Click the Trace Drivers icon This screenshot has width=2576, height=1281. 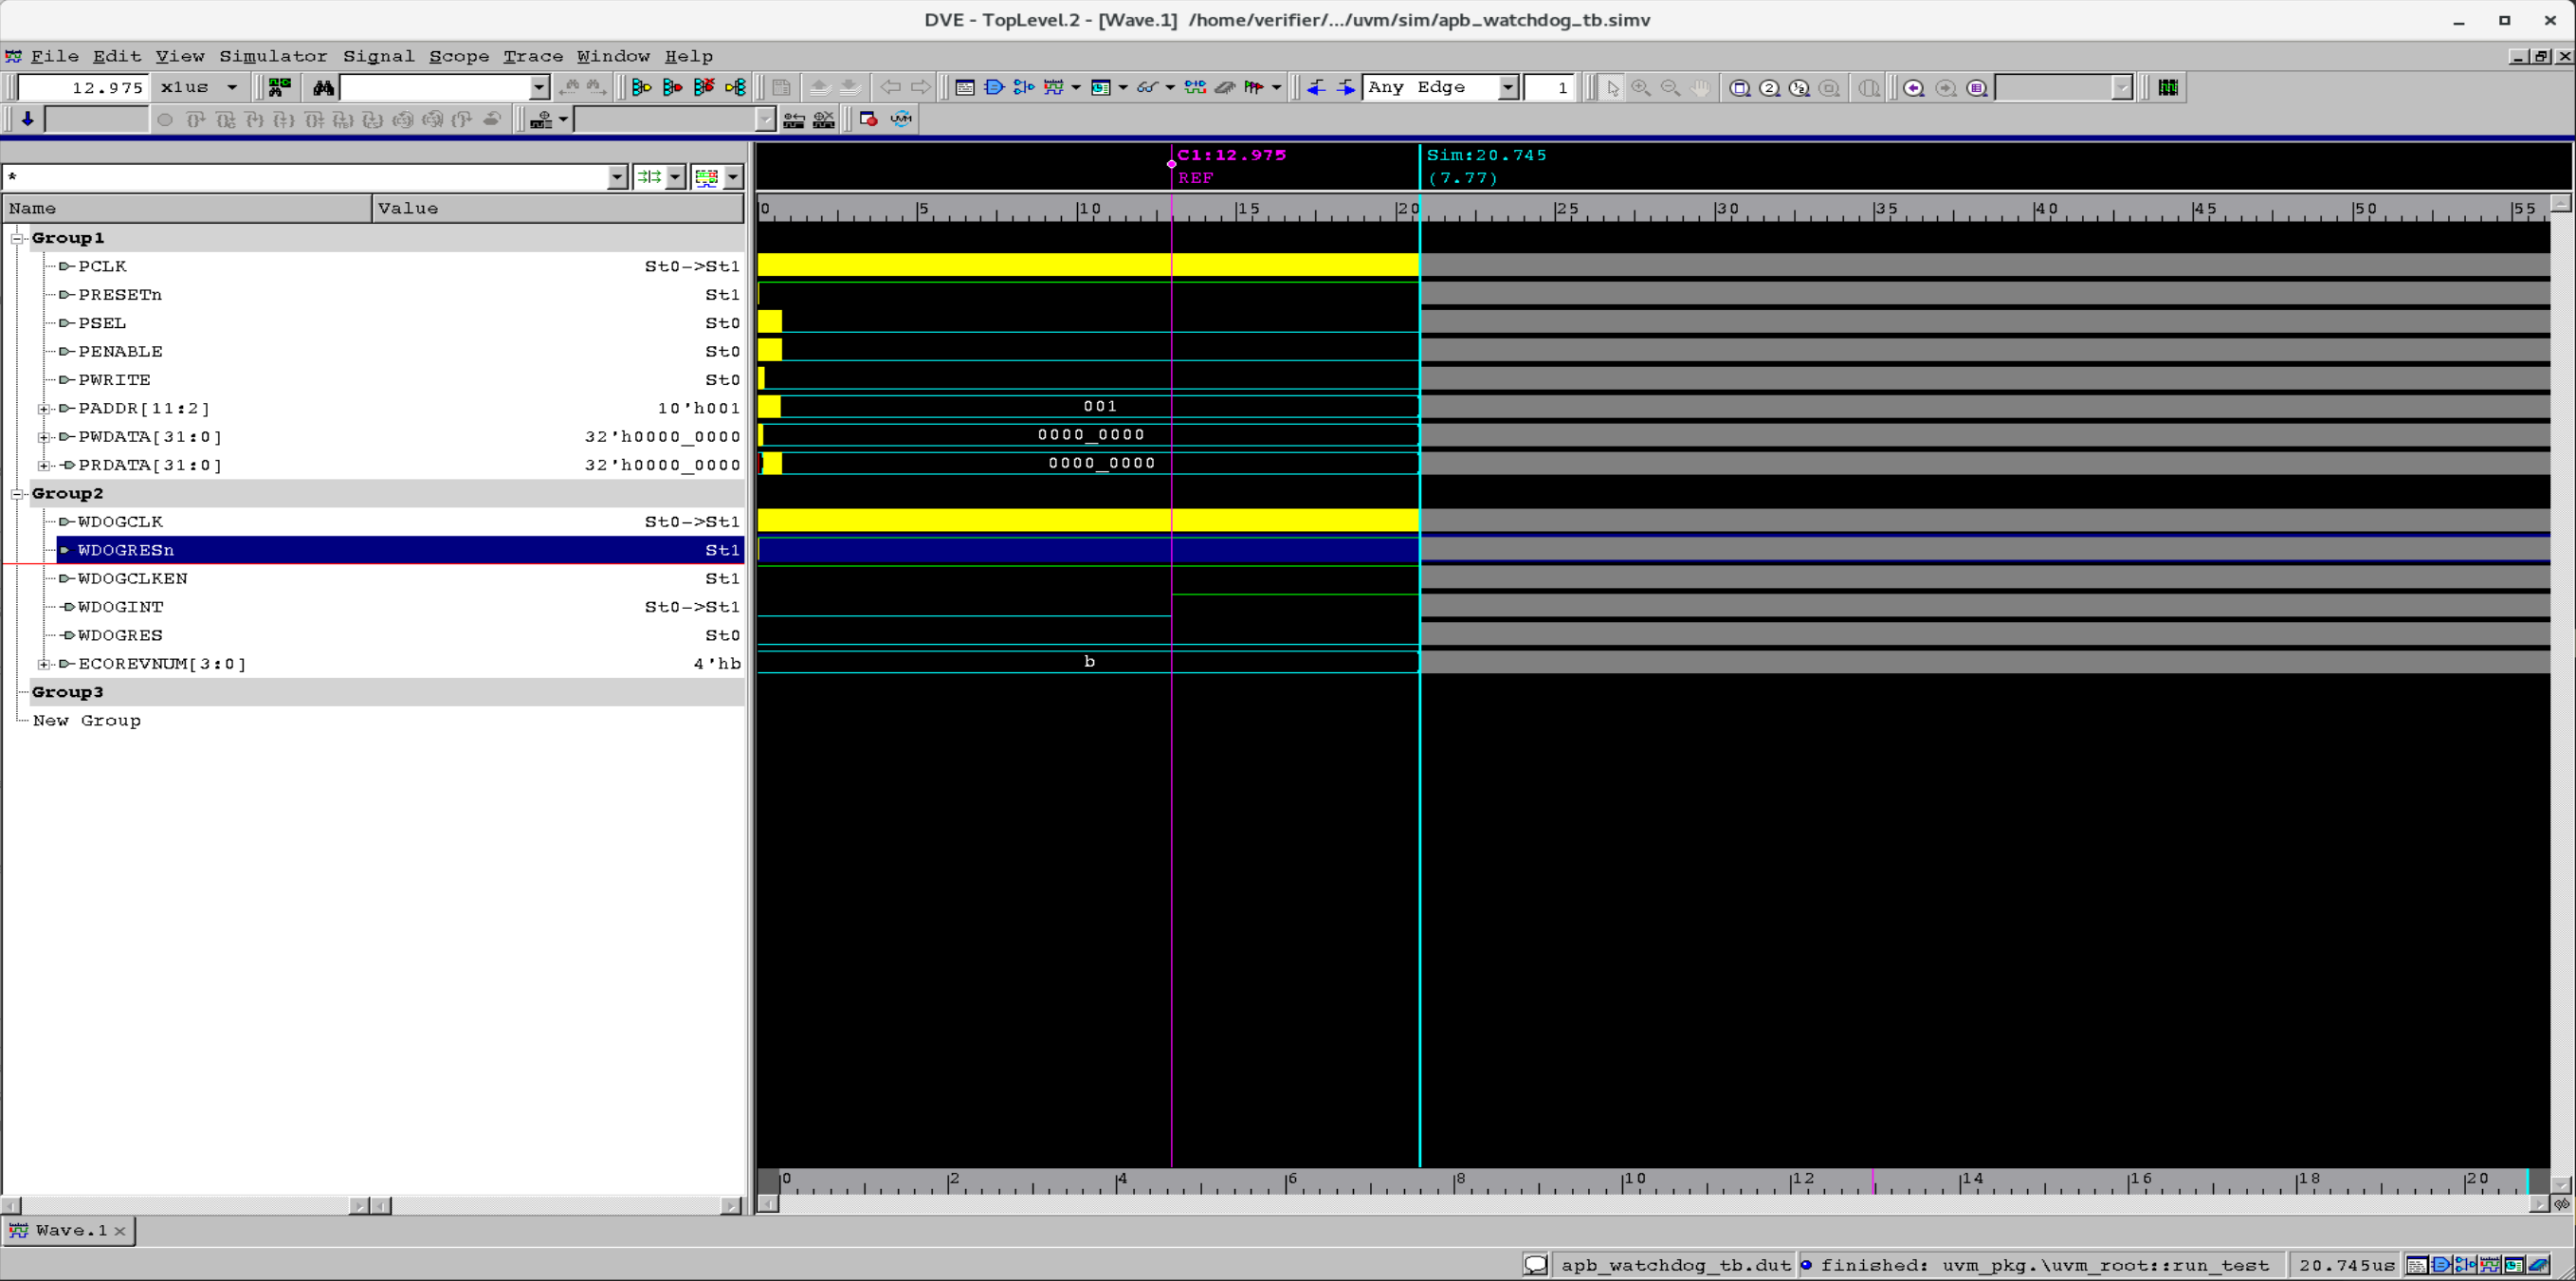641,88
